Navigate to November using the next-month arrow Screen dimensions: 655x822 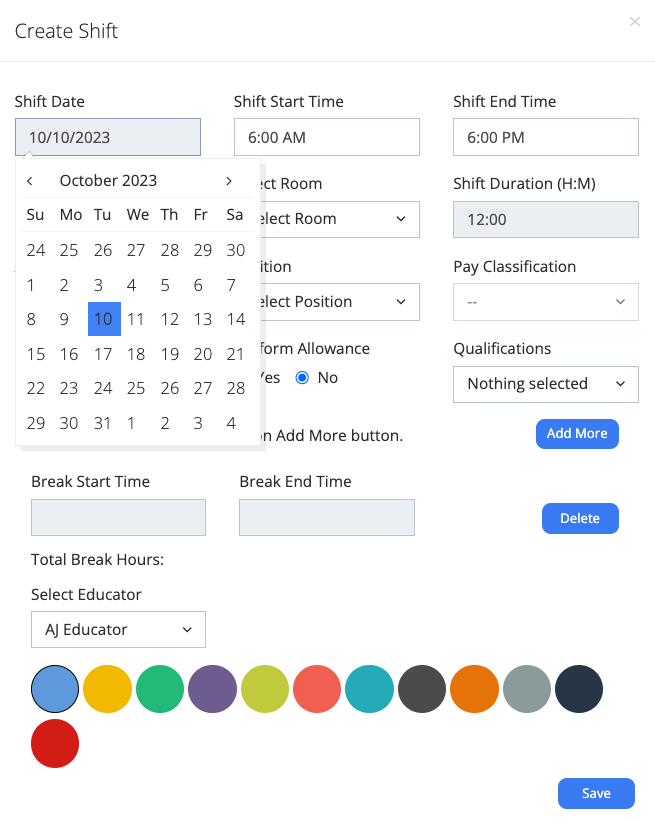[228, 180]
